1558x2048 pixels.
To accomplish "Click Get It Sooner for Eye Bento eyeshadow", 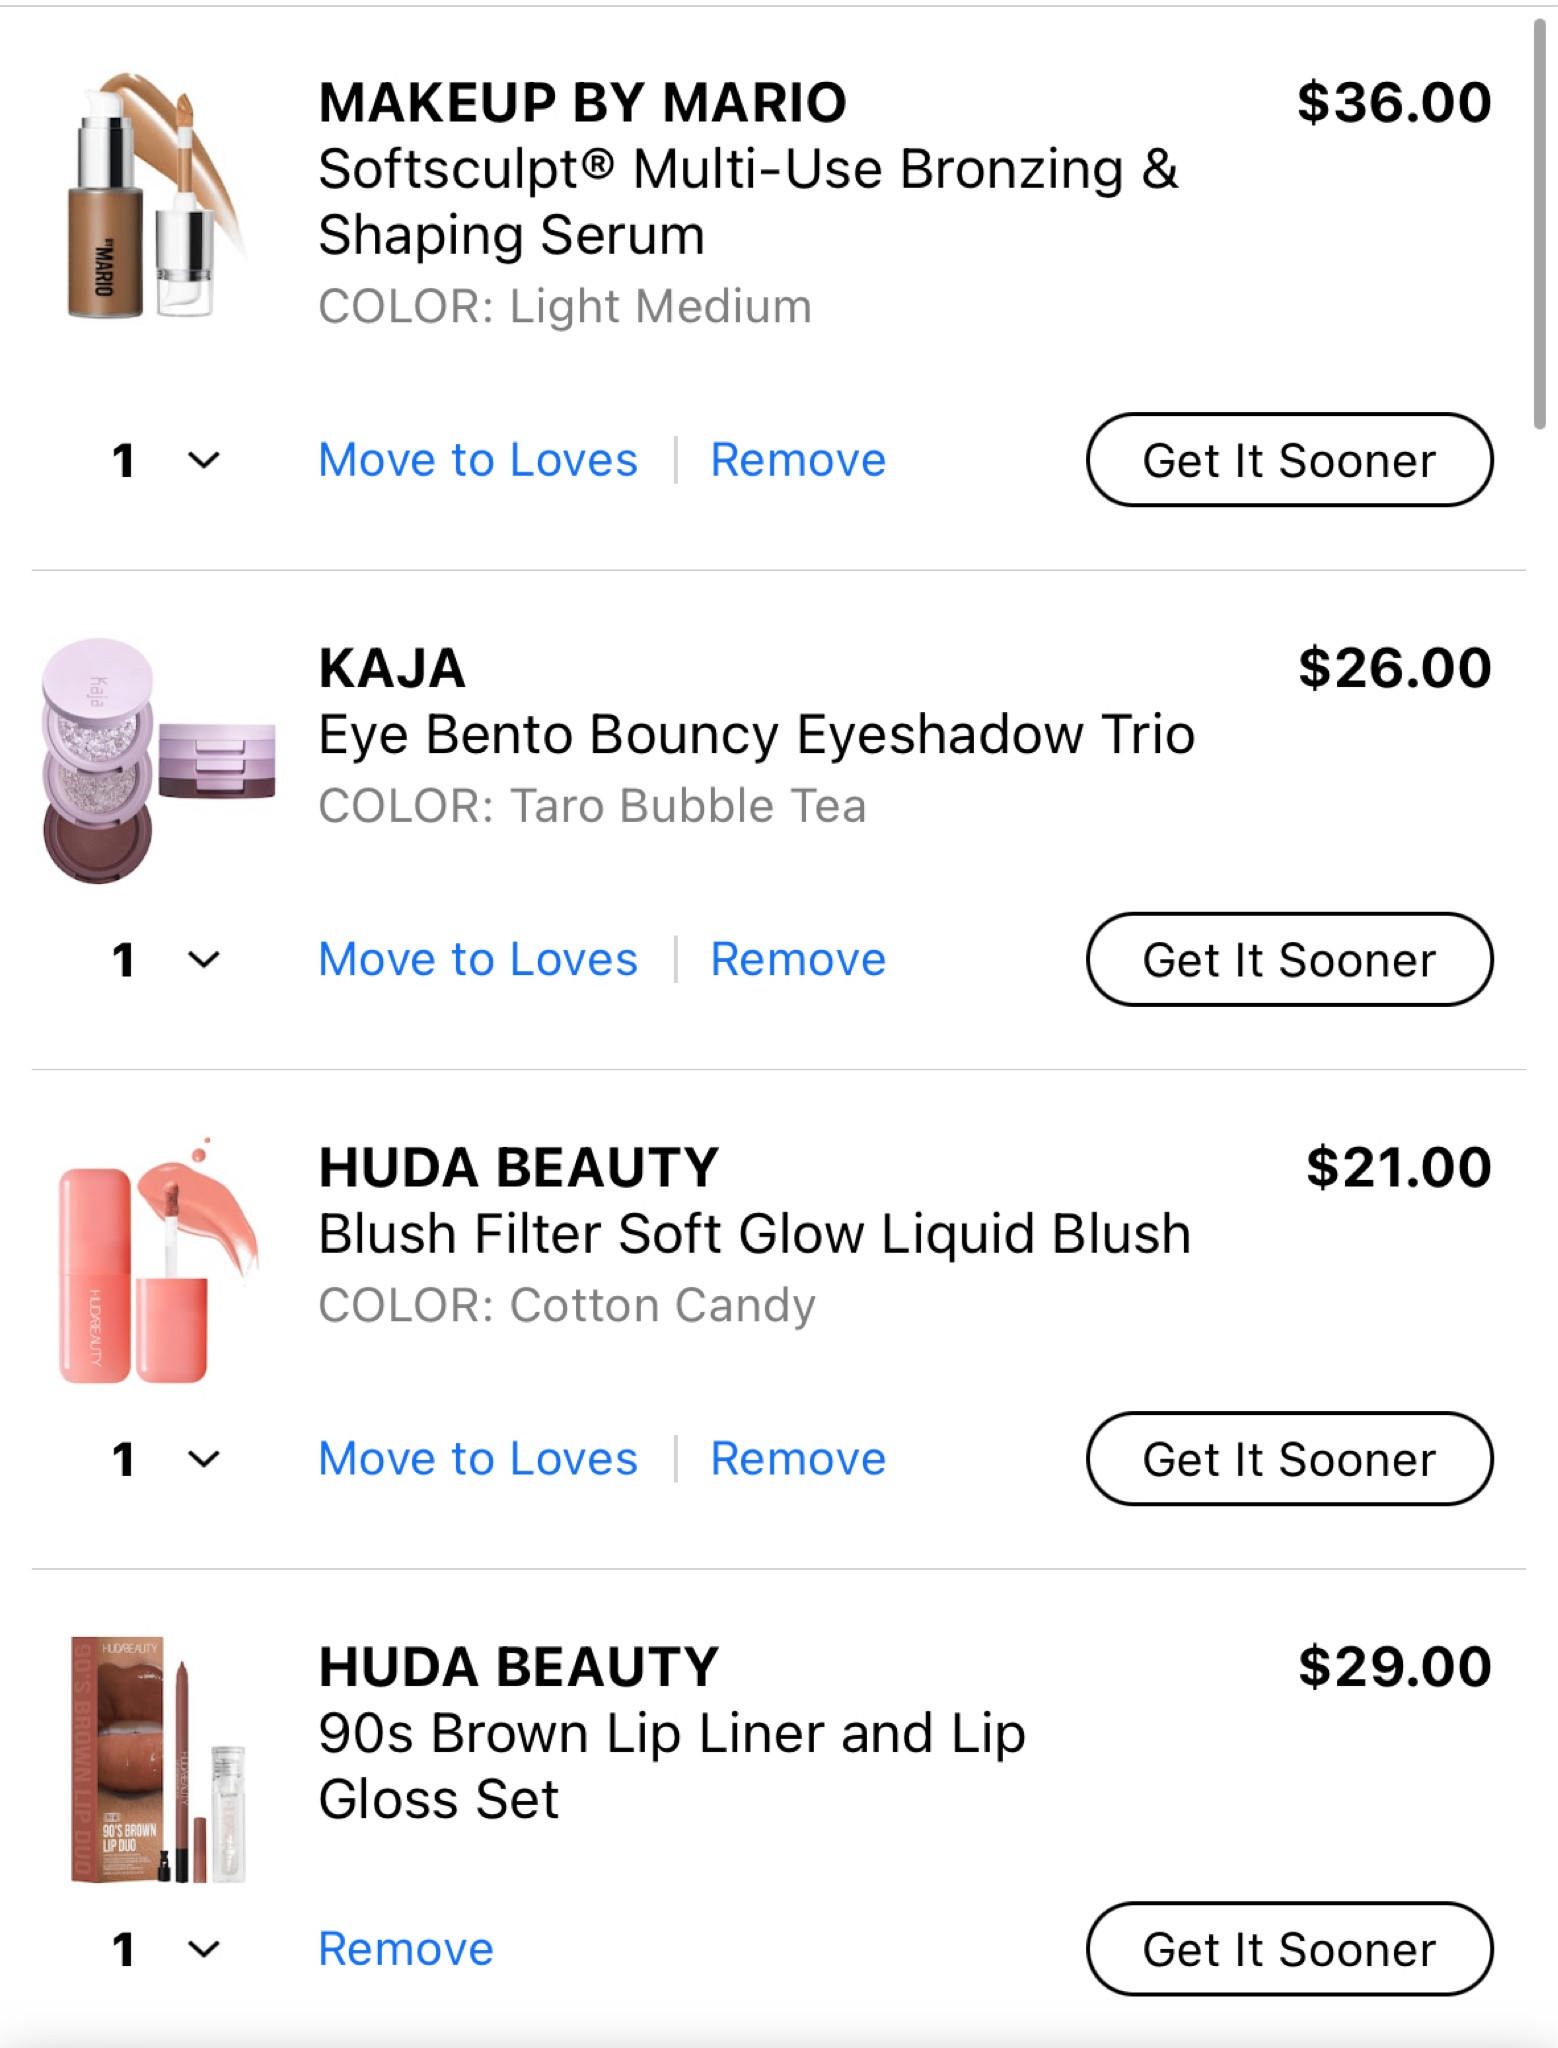I will [x=1289, y=959].
